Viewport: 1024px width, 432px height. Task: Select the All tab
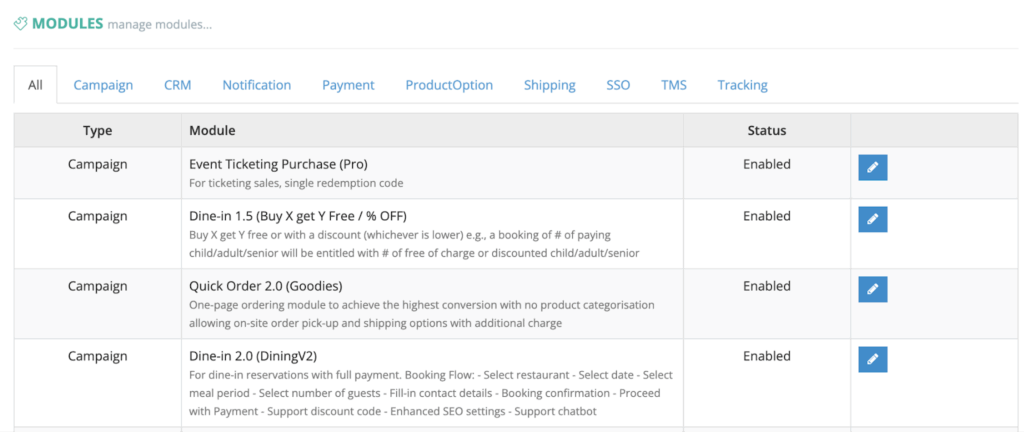click(35, 85)
